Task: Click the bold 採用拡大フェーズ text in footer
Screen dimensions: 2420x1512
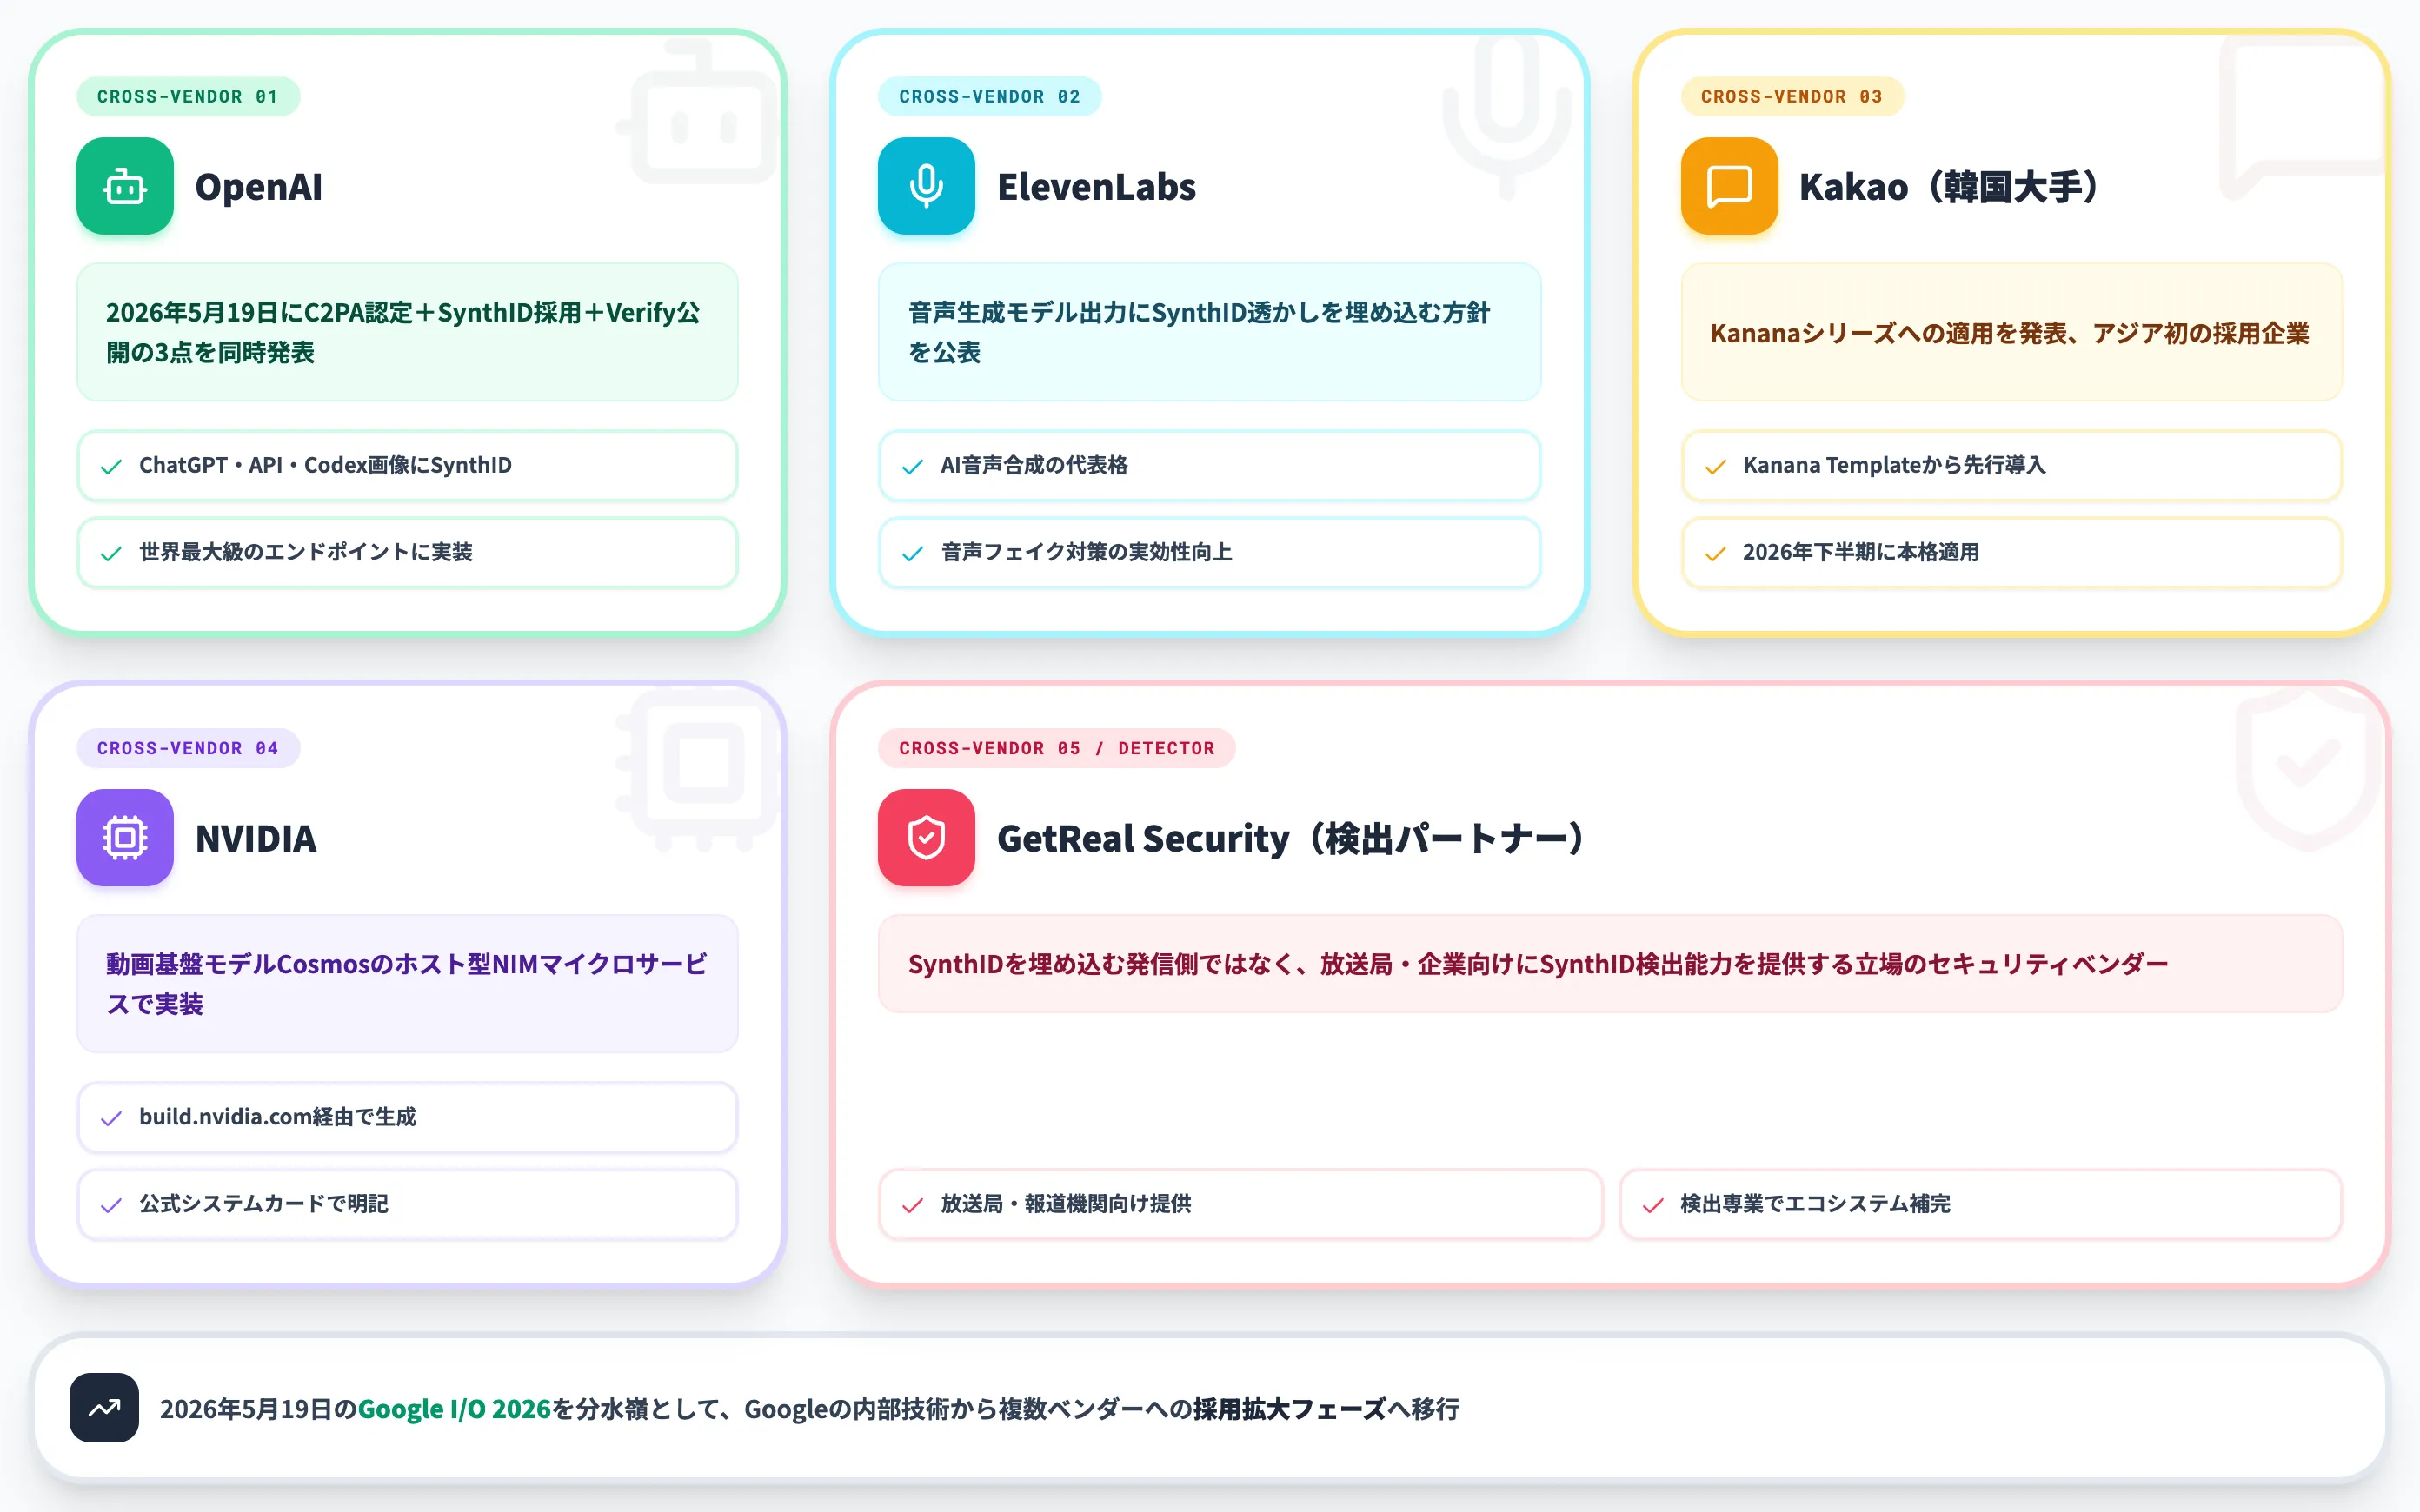Action: pyautogui.click(x=1289, y=1409)
